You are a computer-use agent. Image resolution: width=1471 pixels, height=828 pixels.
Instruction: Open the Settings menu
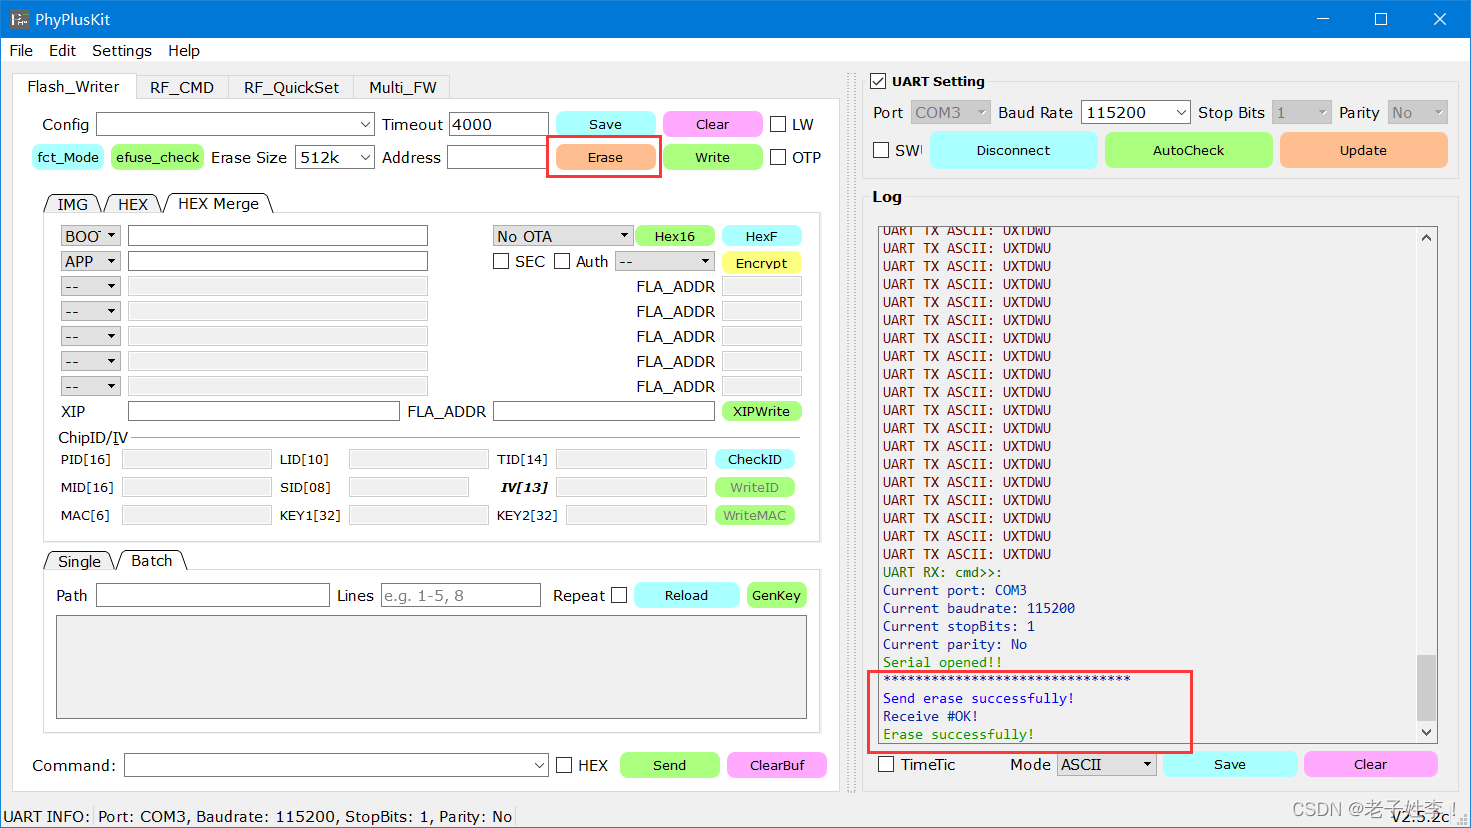coord(122,50)
